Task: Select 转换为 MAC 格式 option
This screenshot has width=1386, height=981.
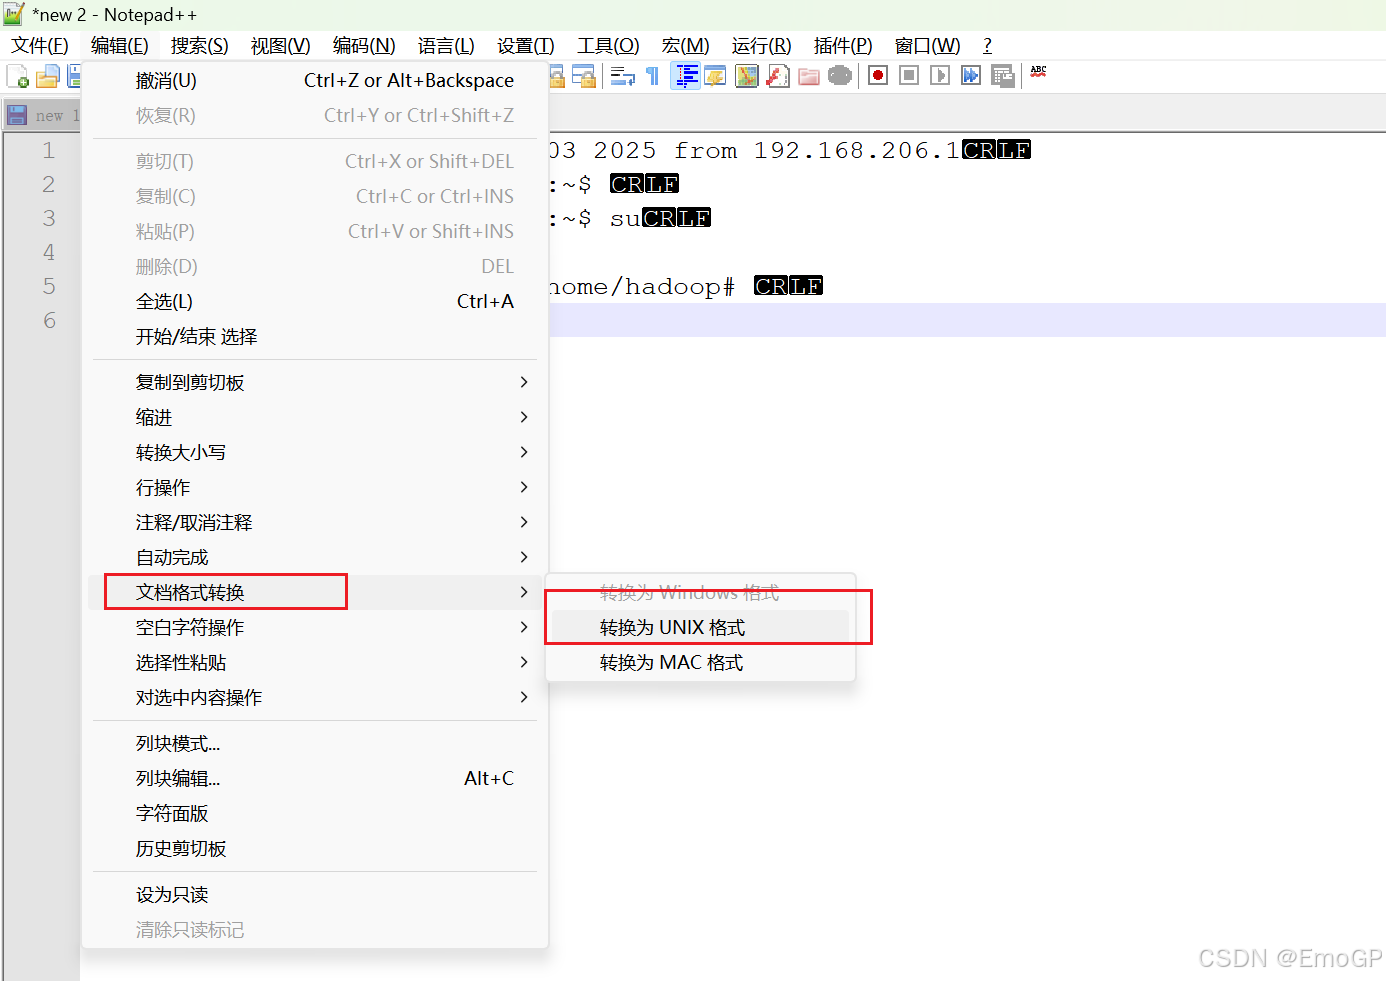Action: tap(700, 663)
